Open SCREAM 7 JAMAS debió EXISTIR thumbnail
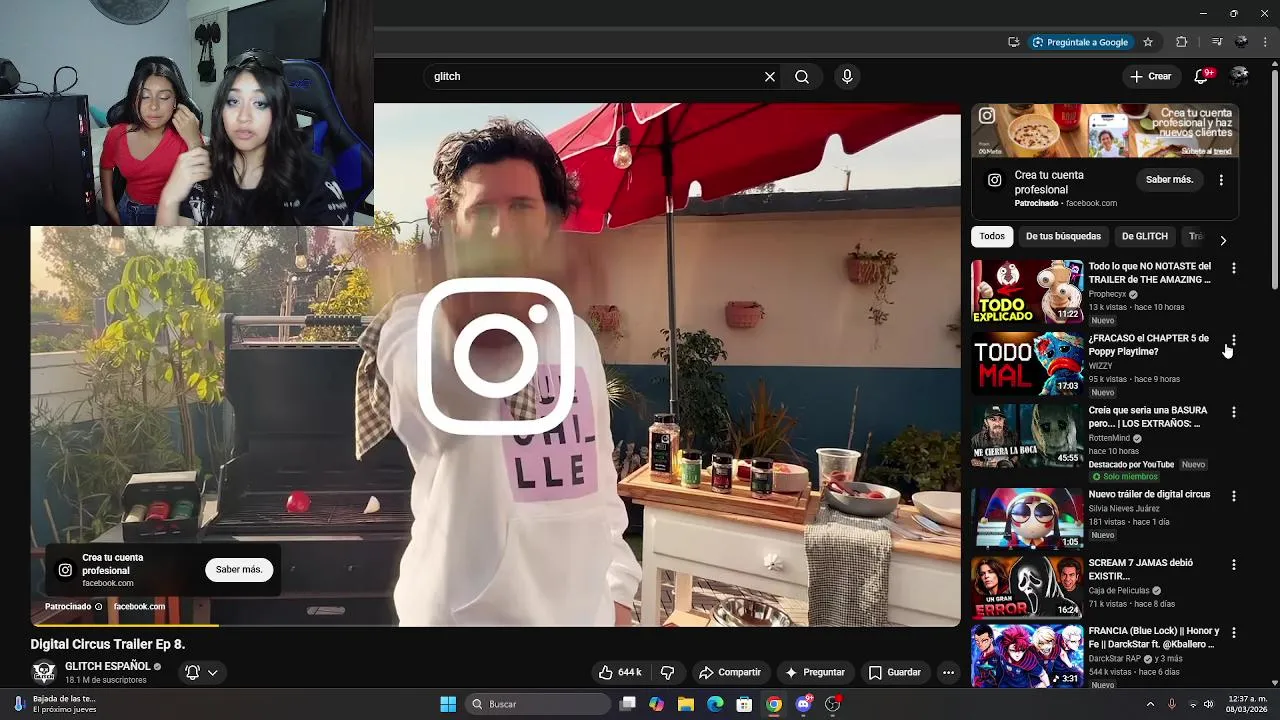Screen dimensions: 1280x720 (1027, 588)
